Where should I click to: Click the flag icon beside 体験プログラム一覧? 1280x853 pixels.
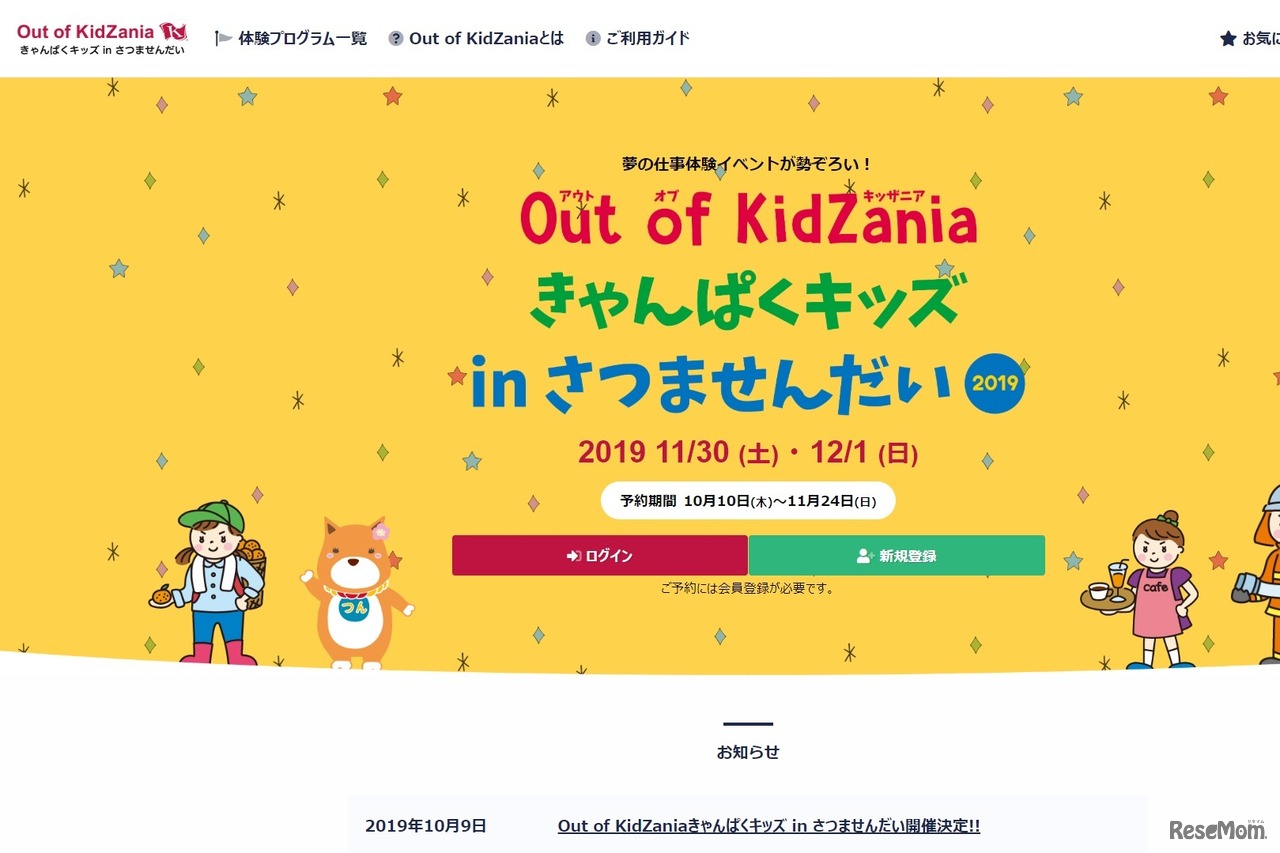click(x=221, y=38)
